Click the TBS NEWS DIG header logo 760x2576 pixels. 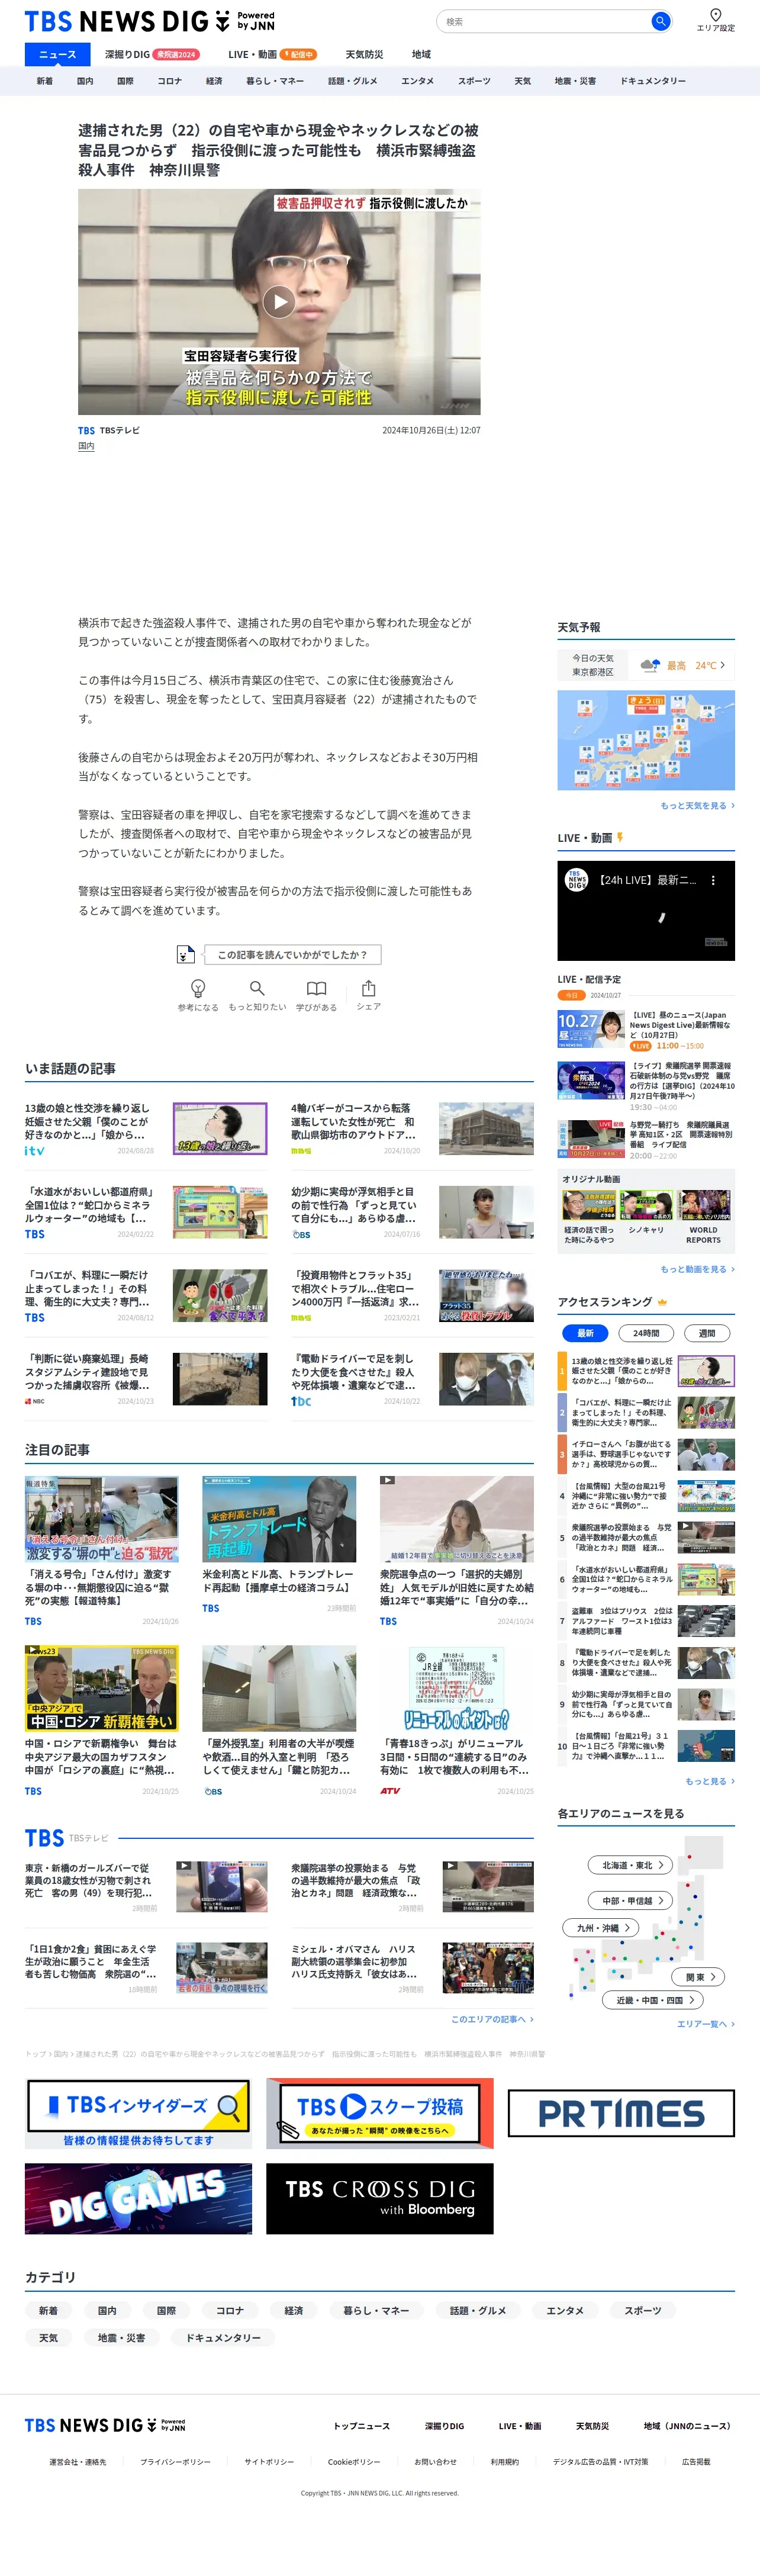click(150, 21)
